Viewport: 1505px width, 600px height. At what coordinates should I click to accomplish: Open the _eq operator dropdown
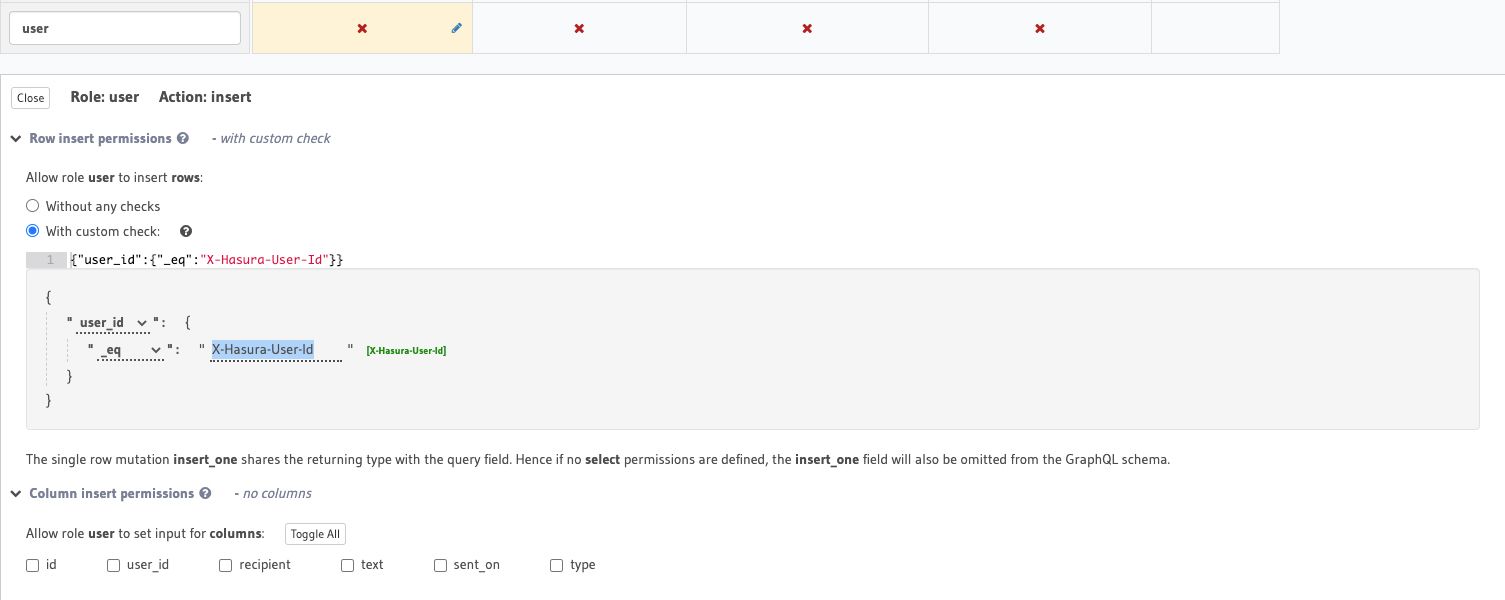click(x=157, y=350)
